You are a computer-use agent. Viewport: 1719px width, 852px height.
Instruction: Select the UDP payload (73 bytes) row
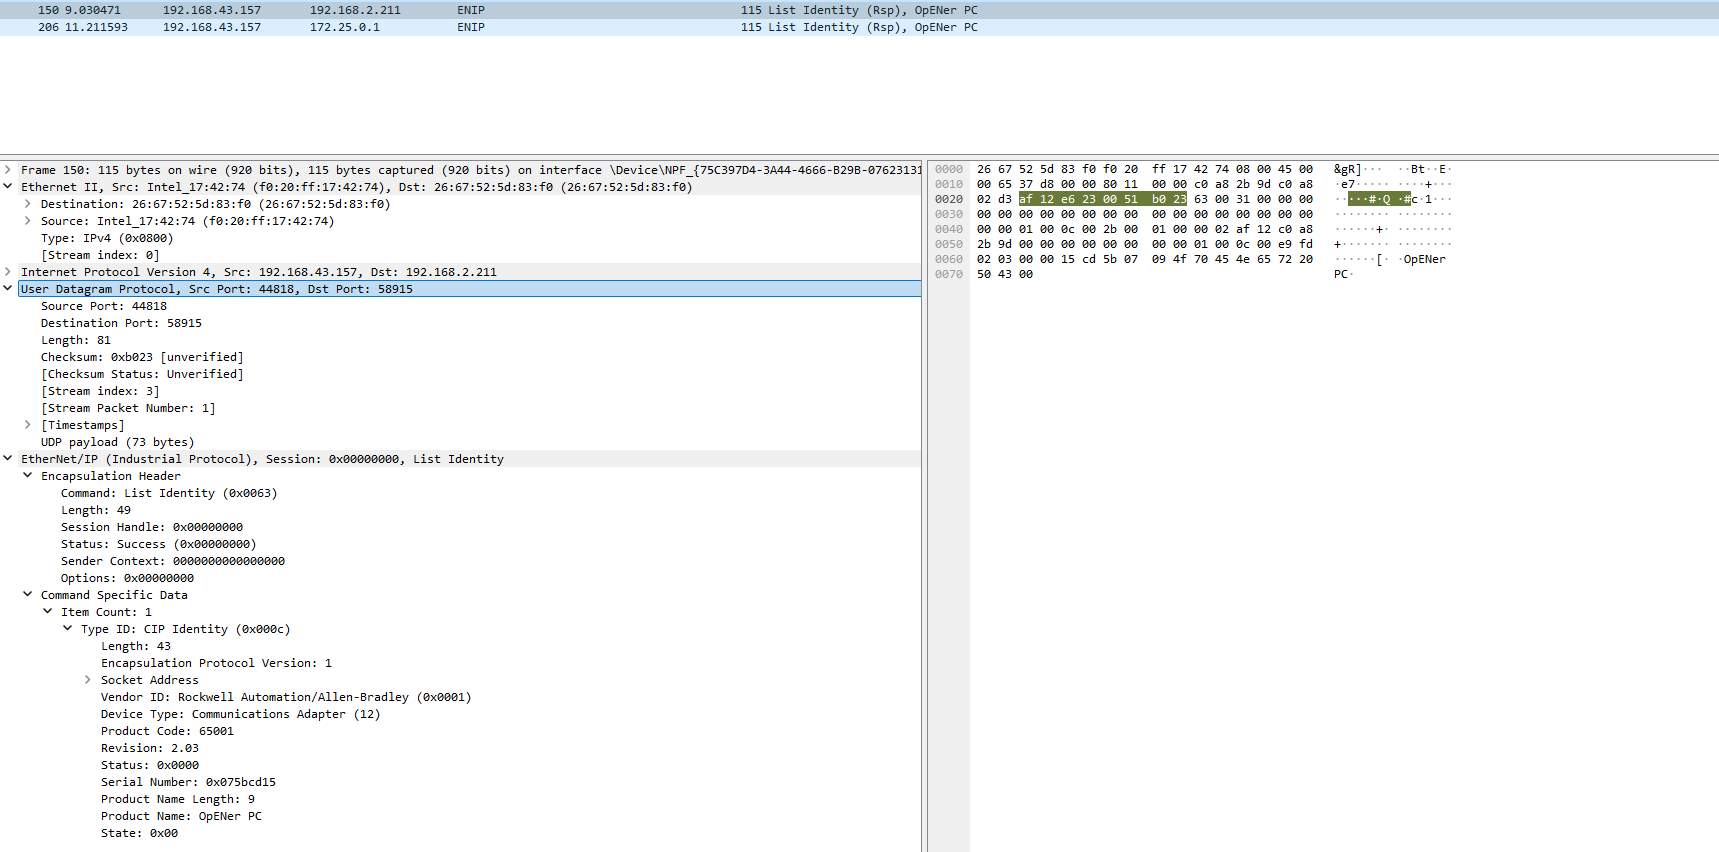pyautogui.click(x=117, y=442)
